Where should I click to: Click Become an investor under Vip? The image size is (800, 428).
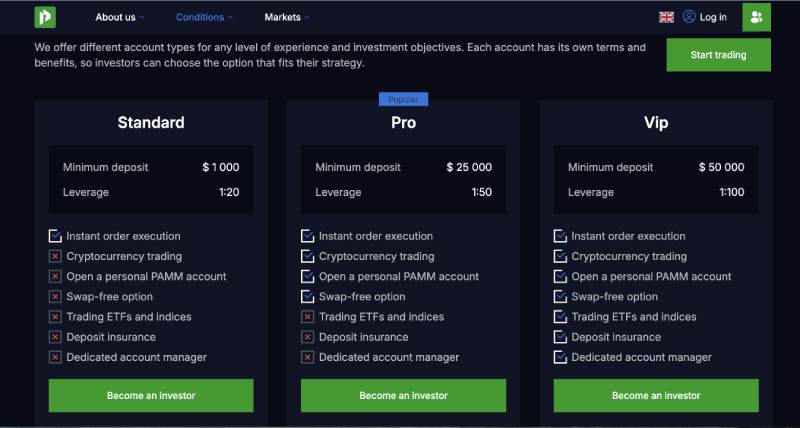pos(656,395)
